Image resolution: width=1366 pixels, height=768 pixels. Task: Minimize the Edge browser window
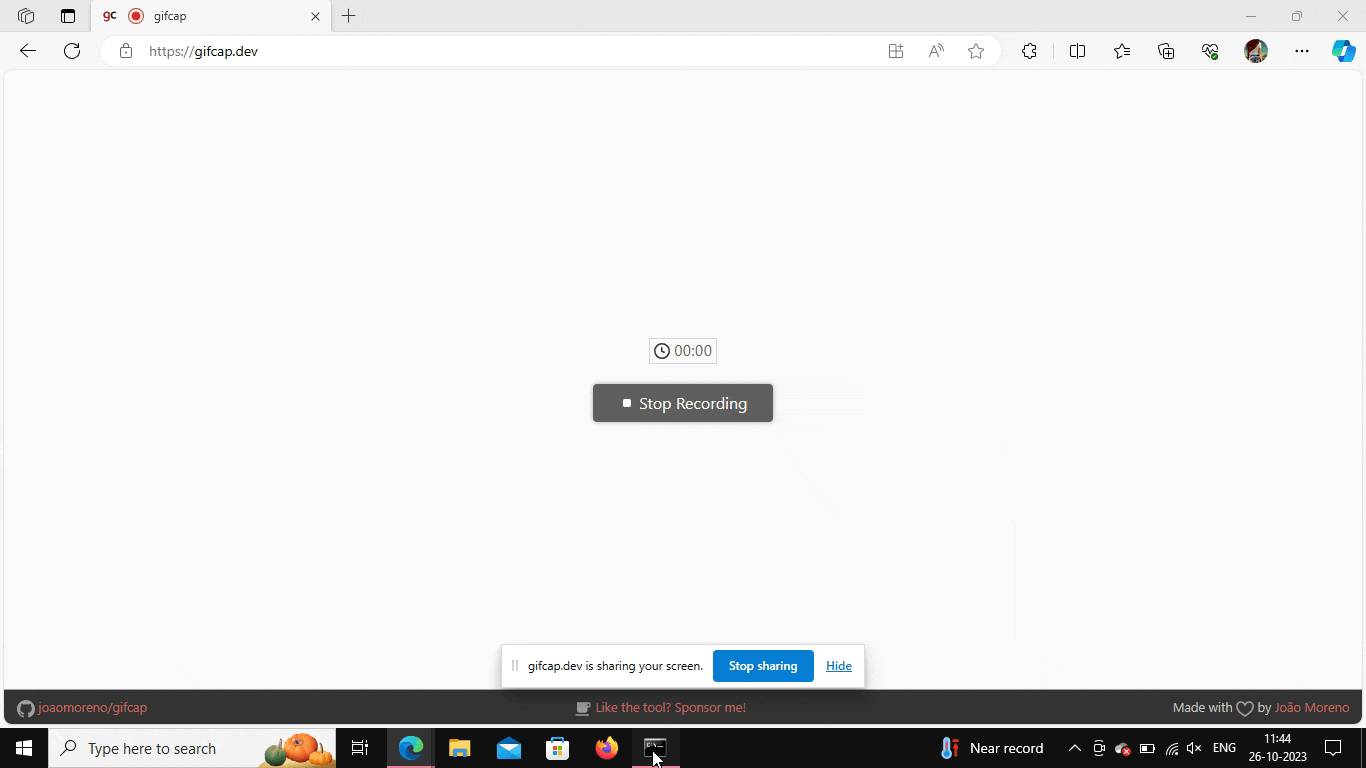point(1251,16)
